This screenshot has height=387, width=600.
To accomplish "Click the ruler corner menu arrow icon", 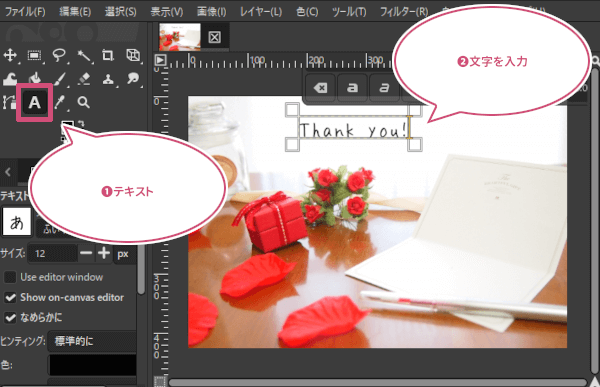I will coord(160,60).
